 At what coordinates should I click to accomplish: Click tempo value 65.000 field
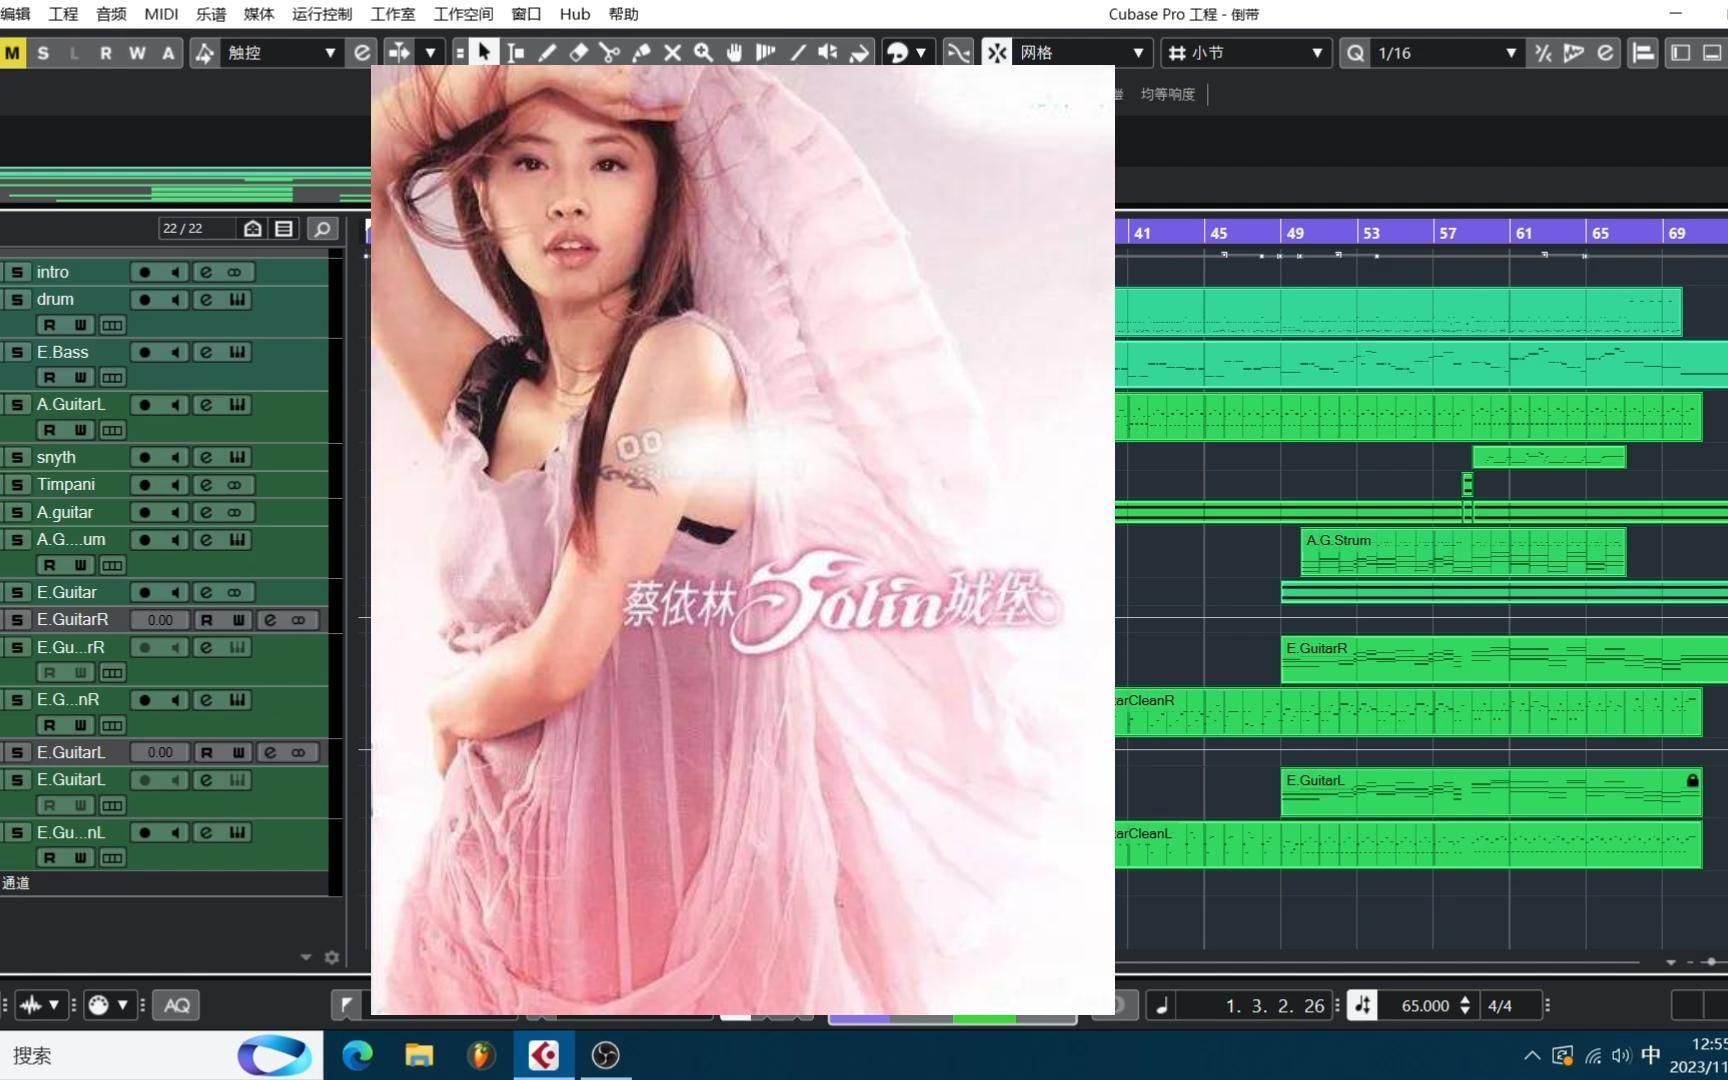(1425, 1006)
